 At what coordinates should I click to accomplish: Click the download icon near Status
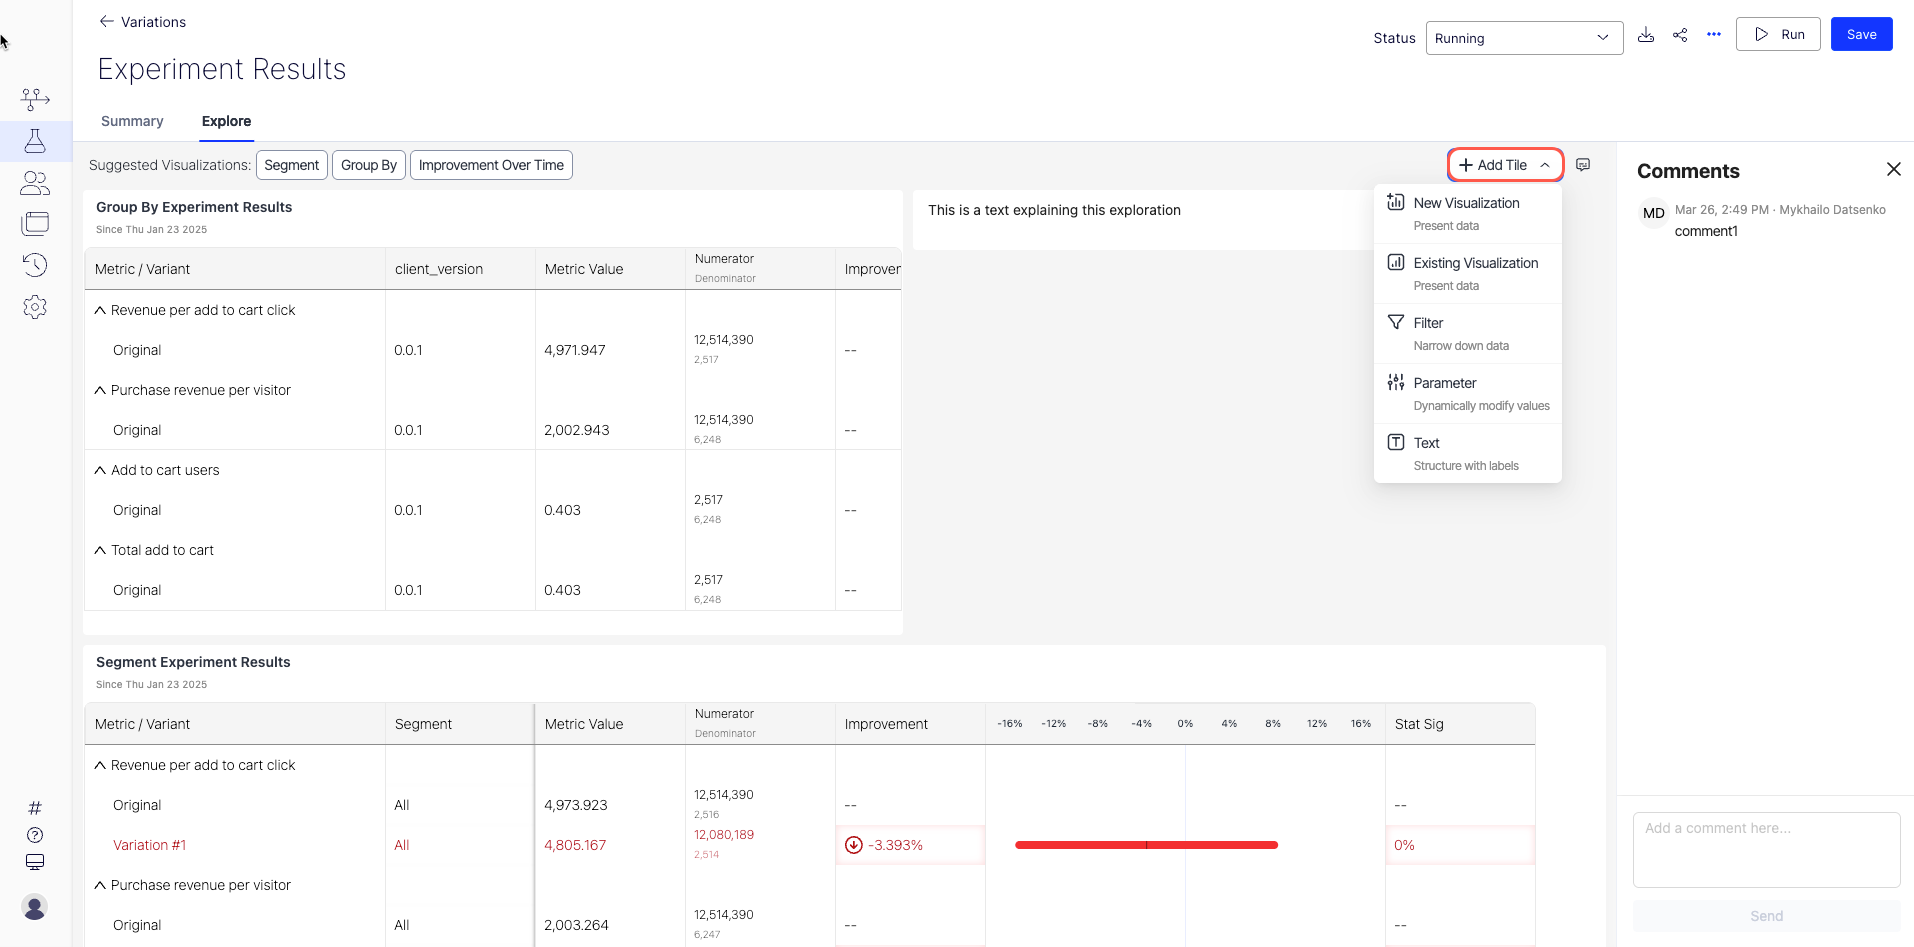pos(1646,35)
